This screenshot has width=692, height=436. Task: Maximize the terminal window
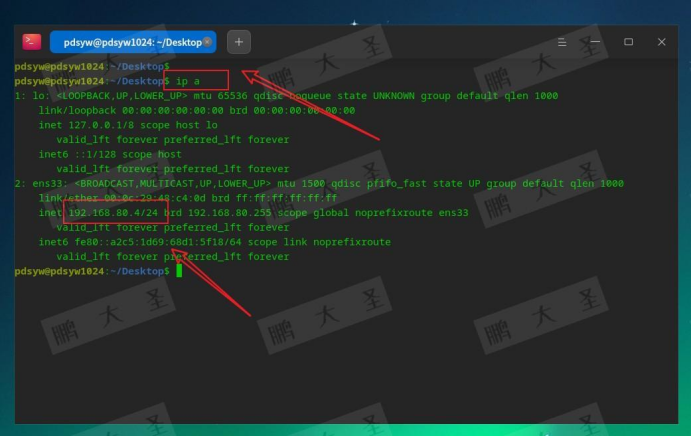point(628,42)
